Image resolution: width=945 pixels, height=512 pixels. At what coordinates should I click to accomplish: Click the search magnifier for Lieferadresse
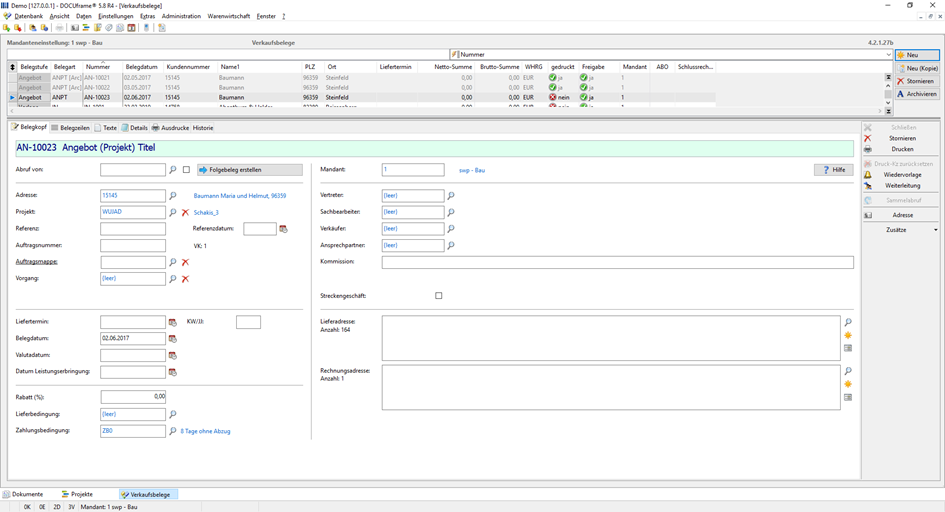(x=848, y=322)
